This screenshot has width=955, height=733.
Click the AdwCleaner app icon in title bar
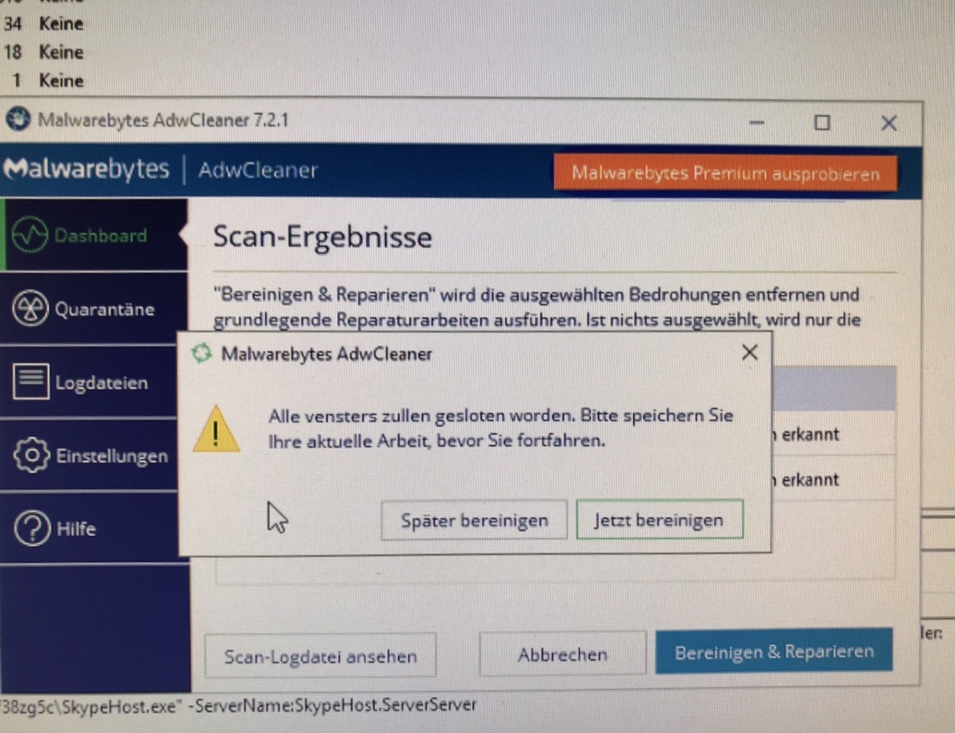click(x=18, y=119)
